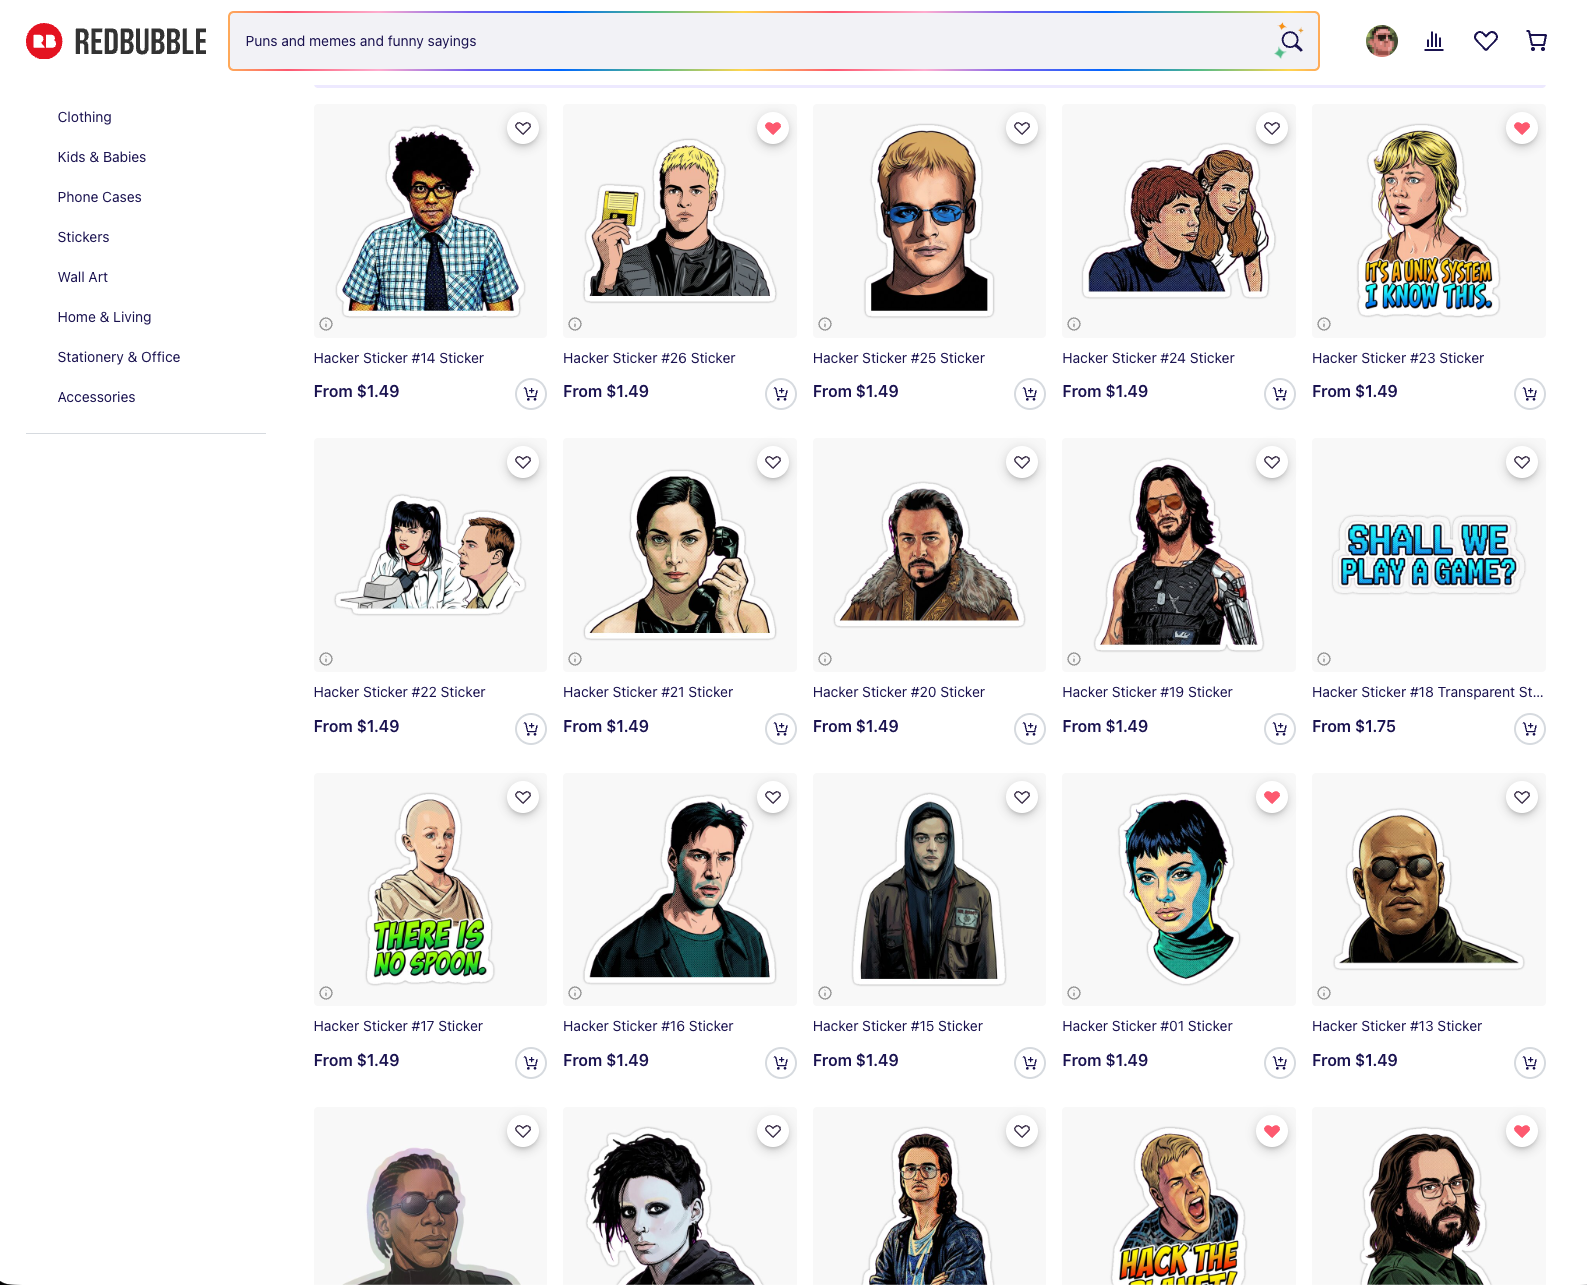
Task: Open the user profile avatar
Action: [x=1382, y=41]
